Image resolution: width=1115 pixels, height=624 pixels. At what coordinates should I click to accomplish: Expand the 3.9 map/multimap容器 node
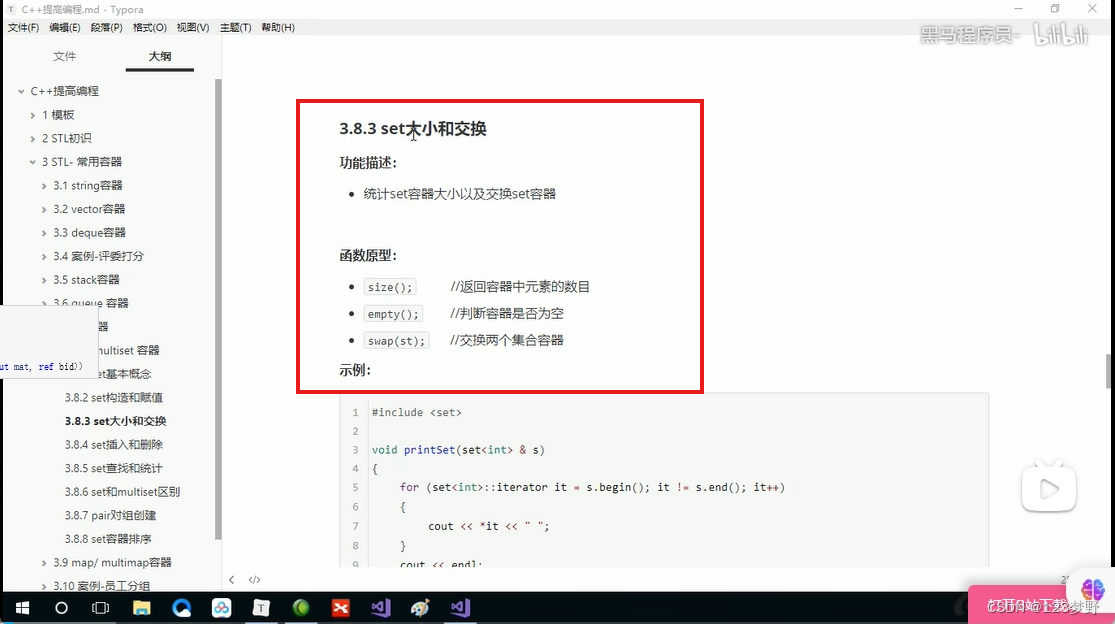point(44,562)
